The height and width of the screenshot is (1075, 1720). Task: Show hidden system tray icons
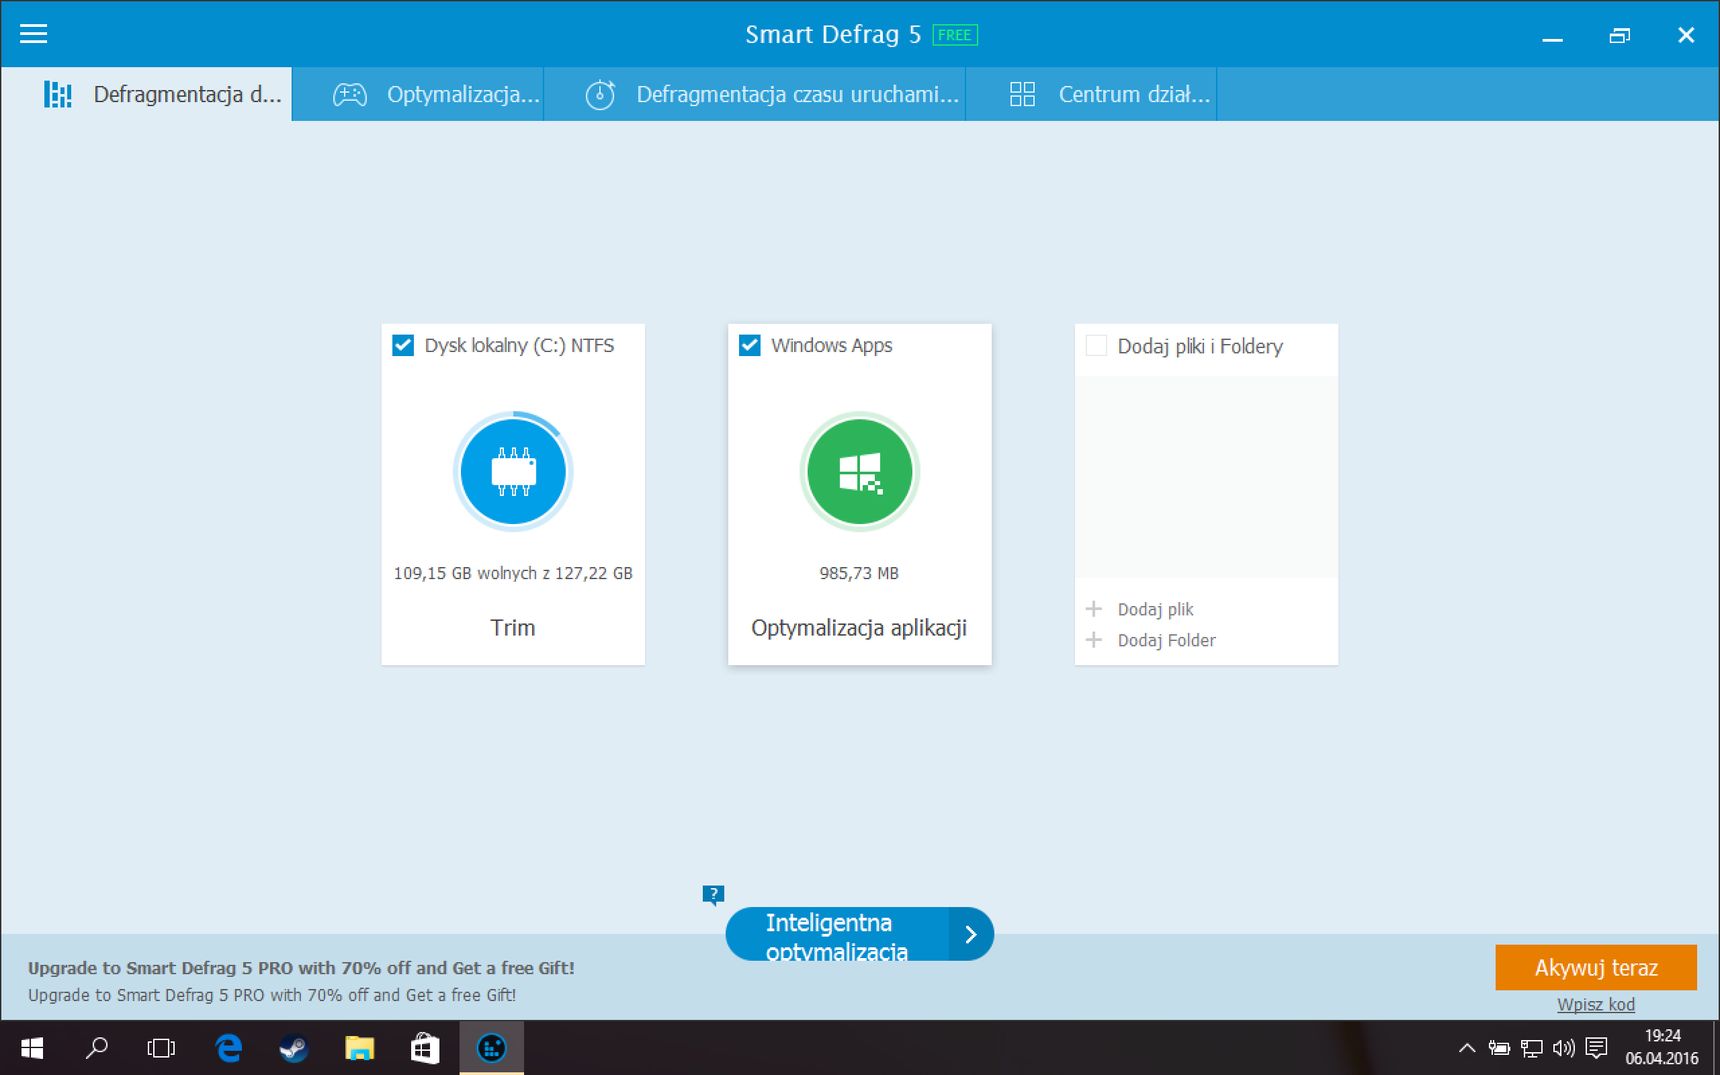[1467, 1048]
